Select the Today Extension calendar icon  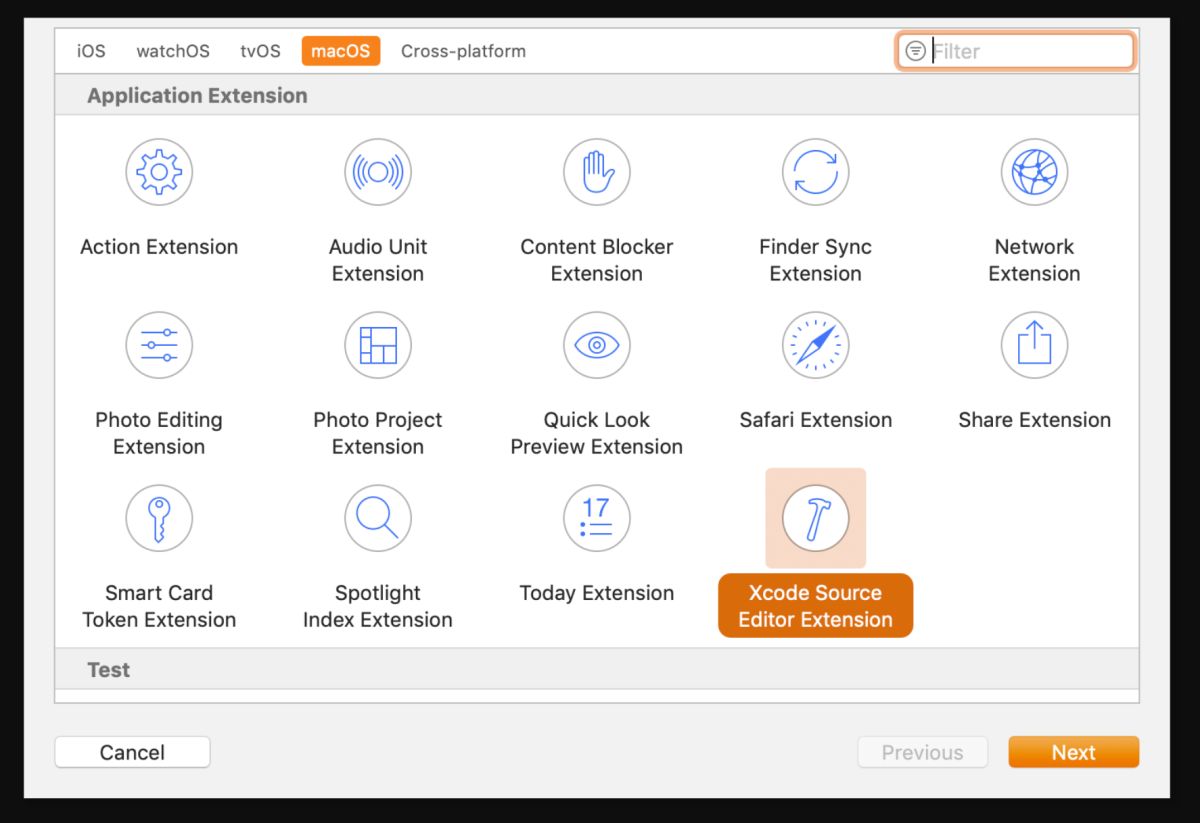[597, 518]
